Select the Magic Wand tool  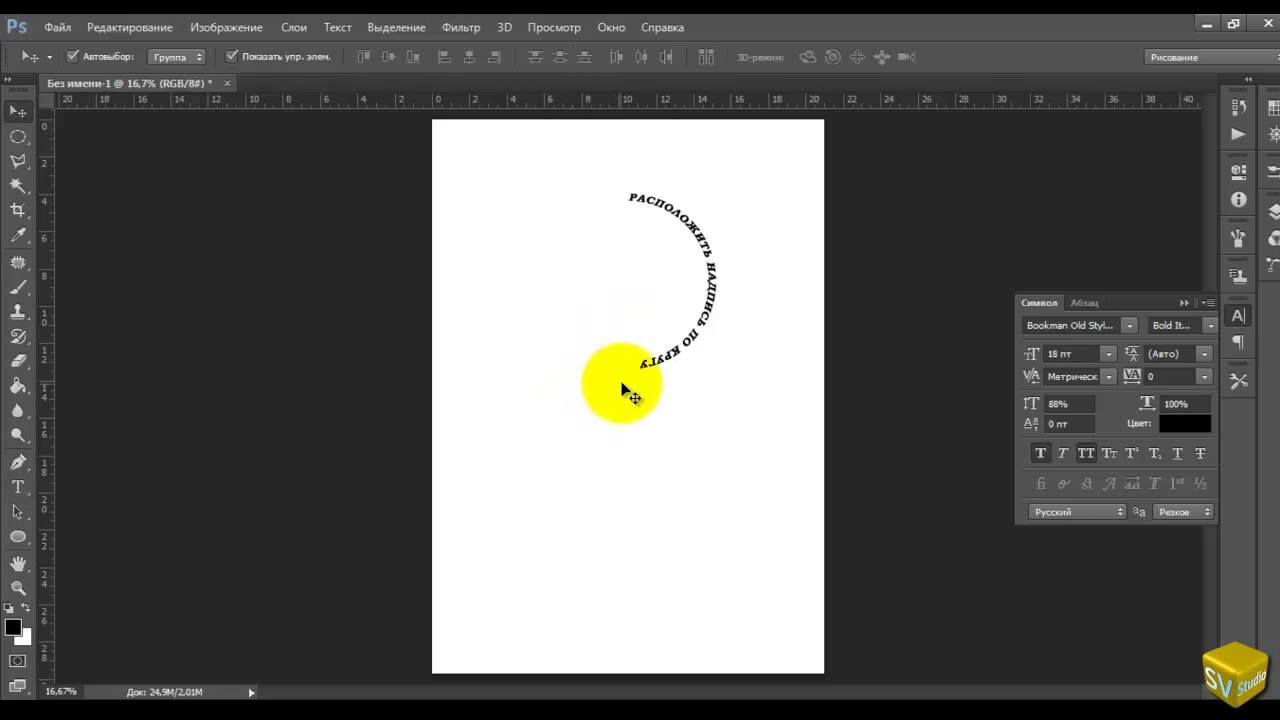coord(18,186)
